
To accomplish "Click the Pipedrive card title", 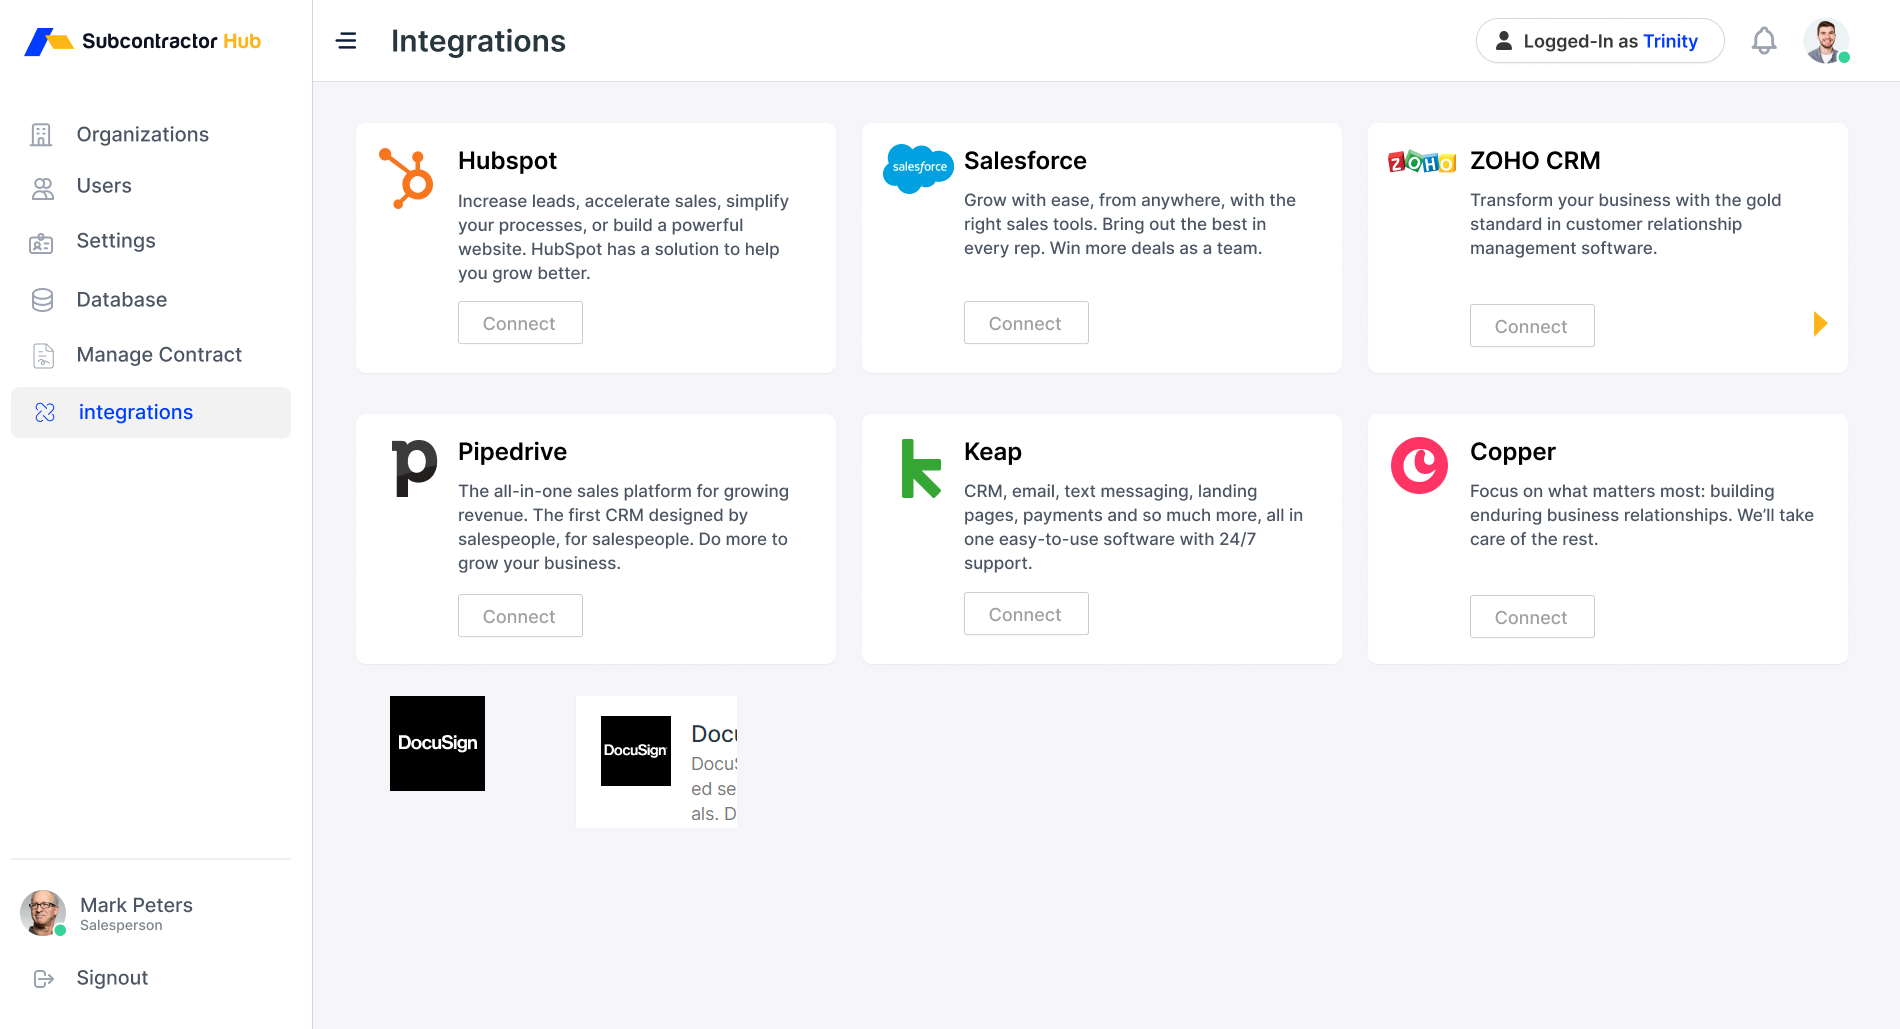I will pos(512,452).
